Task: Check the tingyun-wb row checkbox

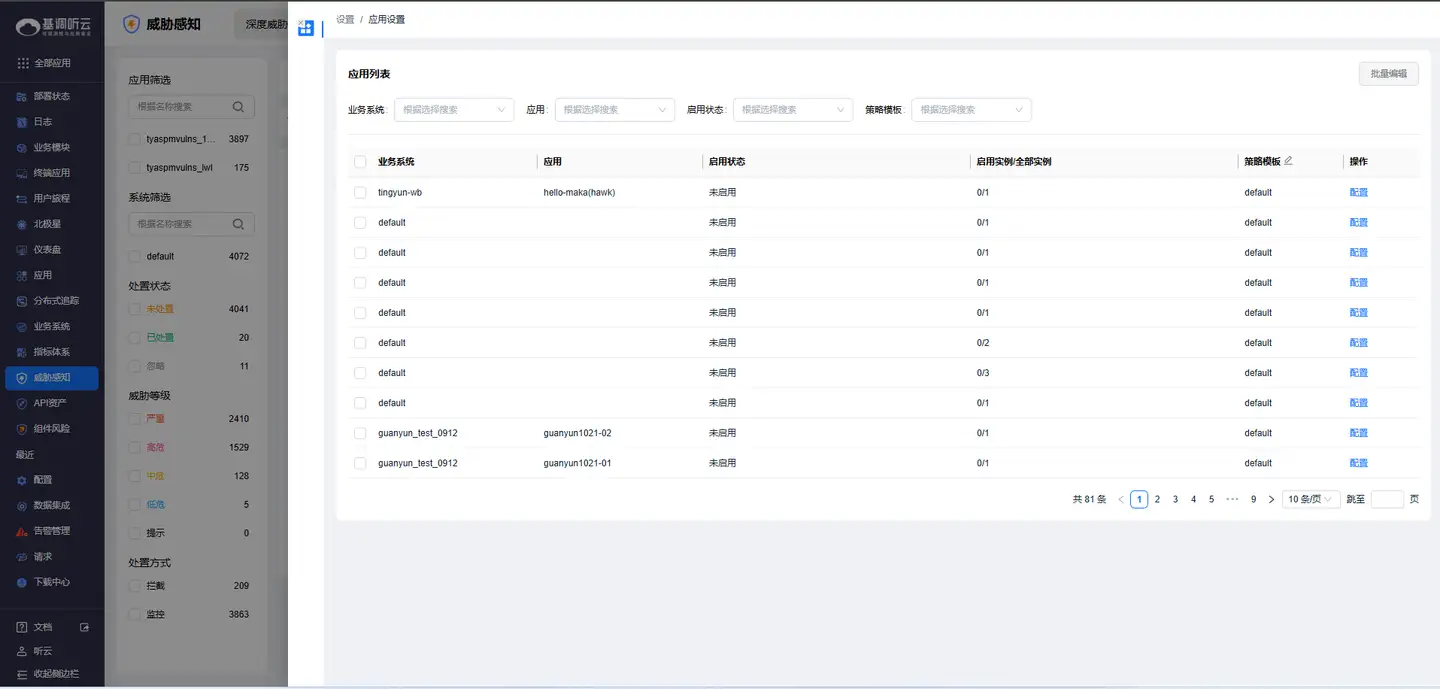Action: (360, 192)
